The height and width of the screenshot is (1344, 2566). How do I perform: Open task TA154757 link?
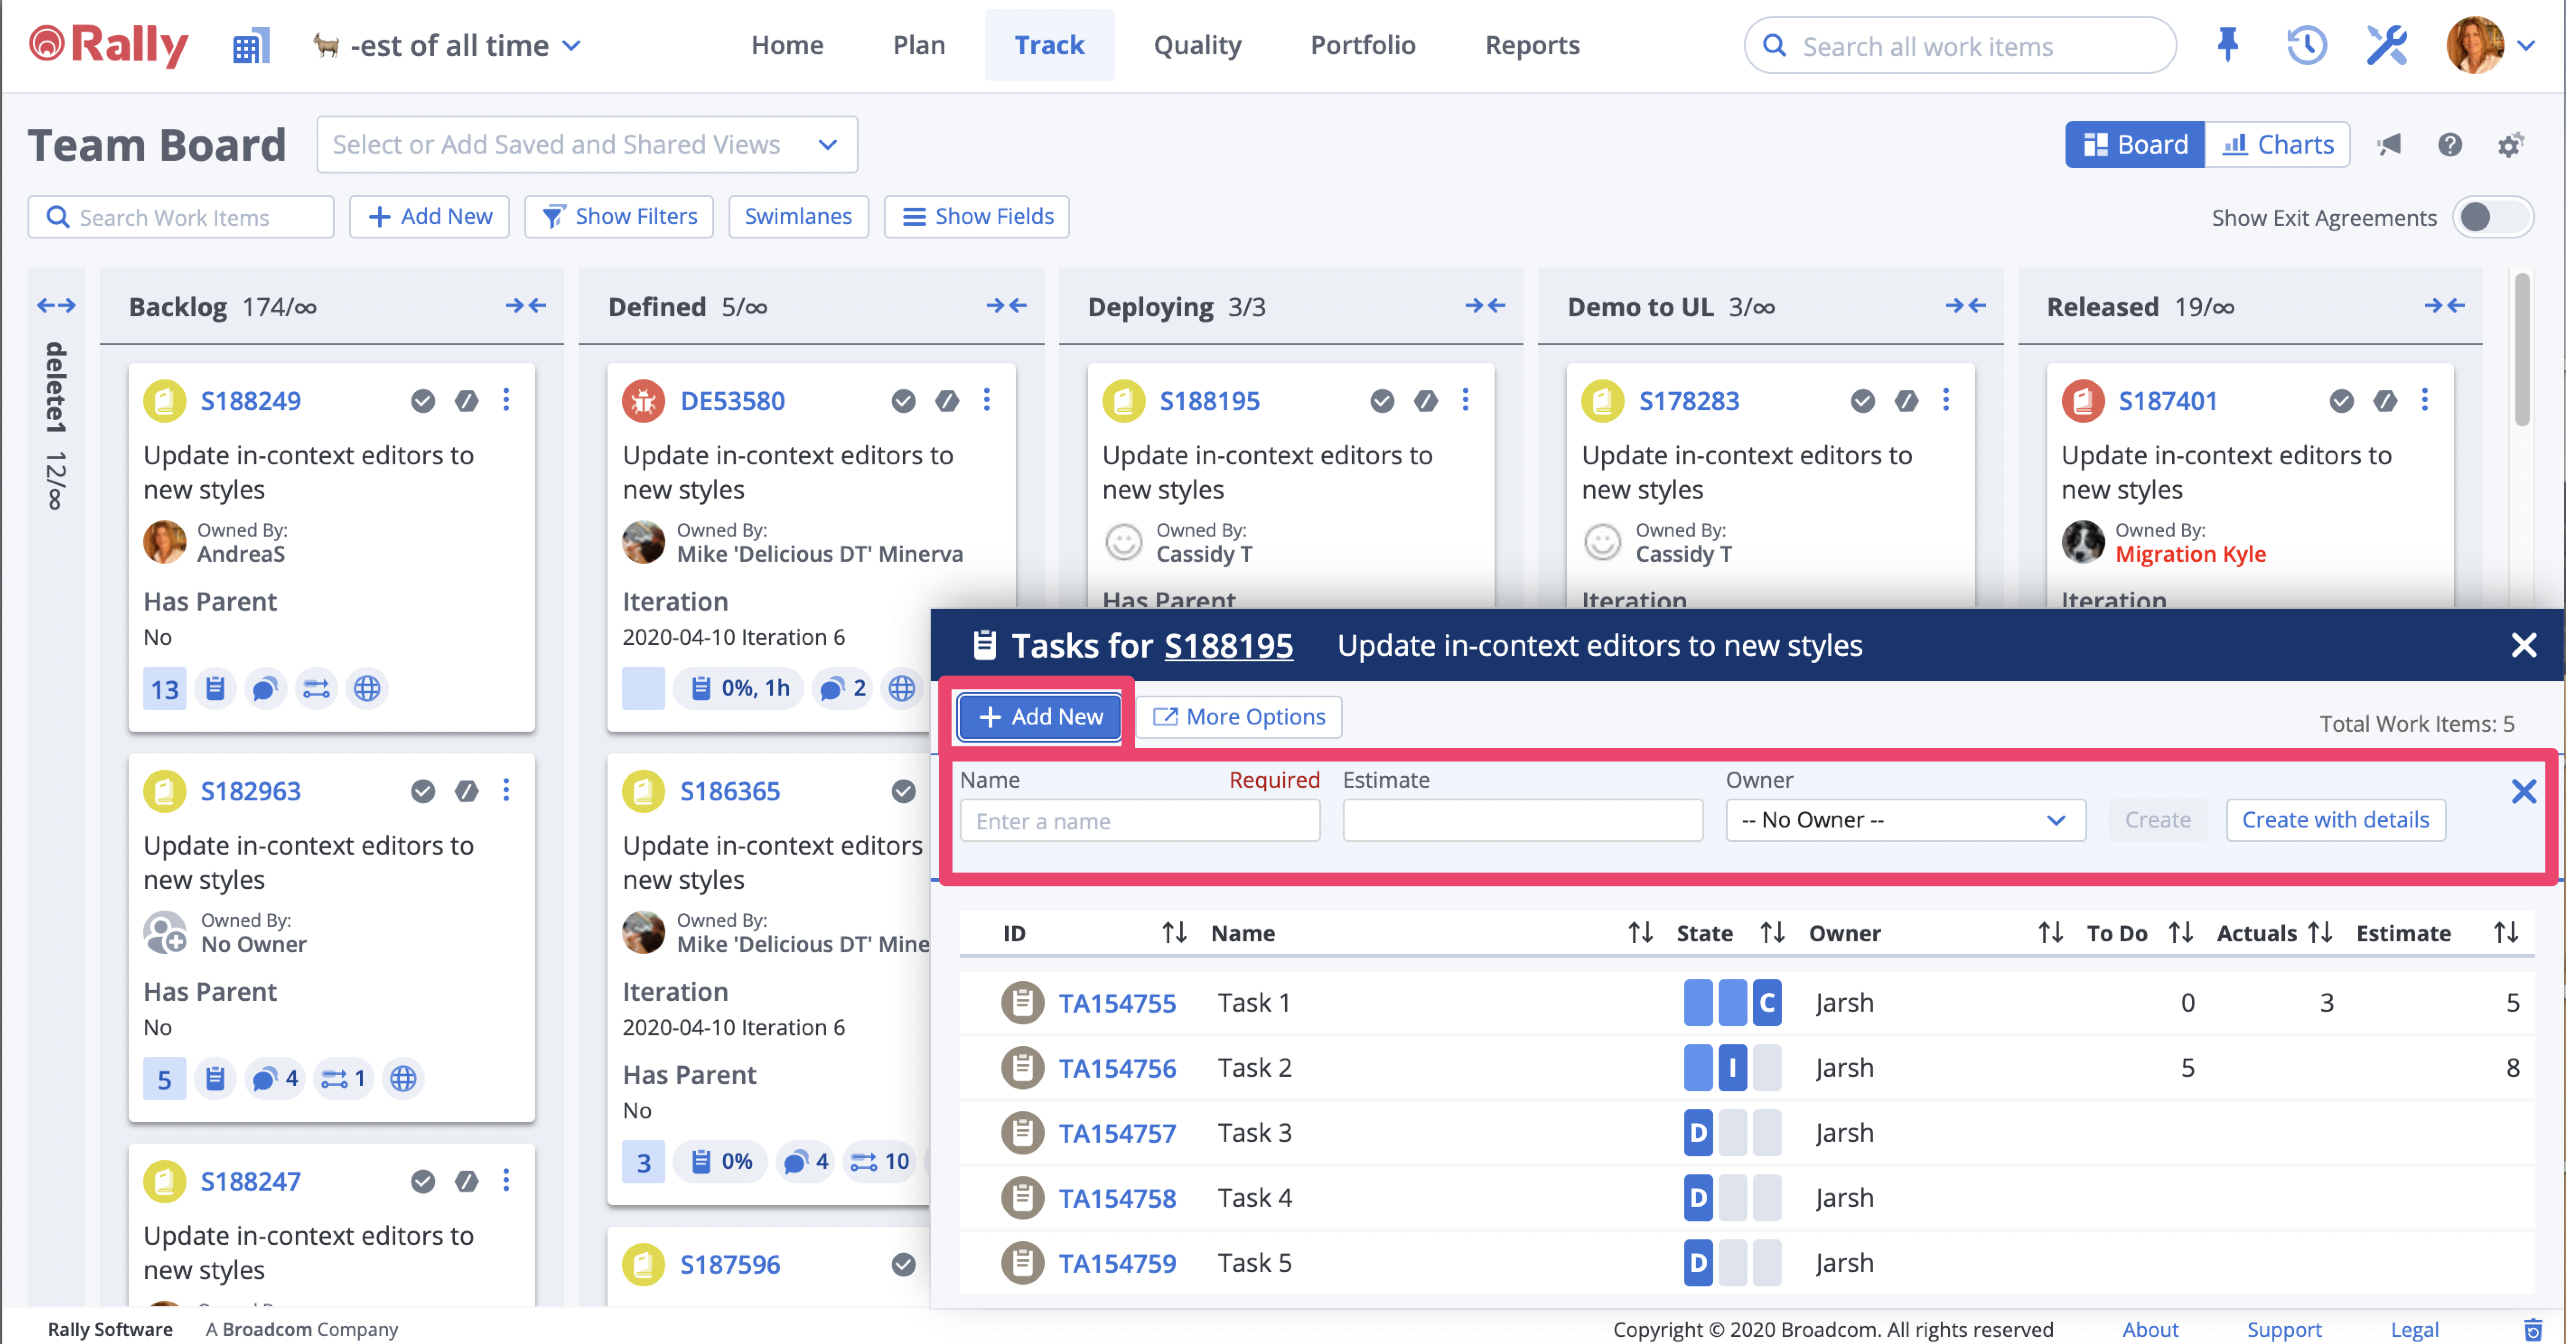tap(1118, 1132)
